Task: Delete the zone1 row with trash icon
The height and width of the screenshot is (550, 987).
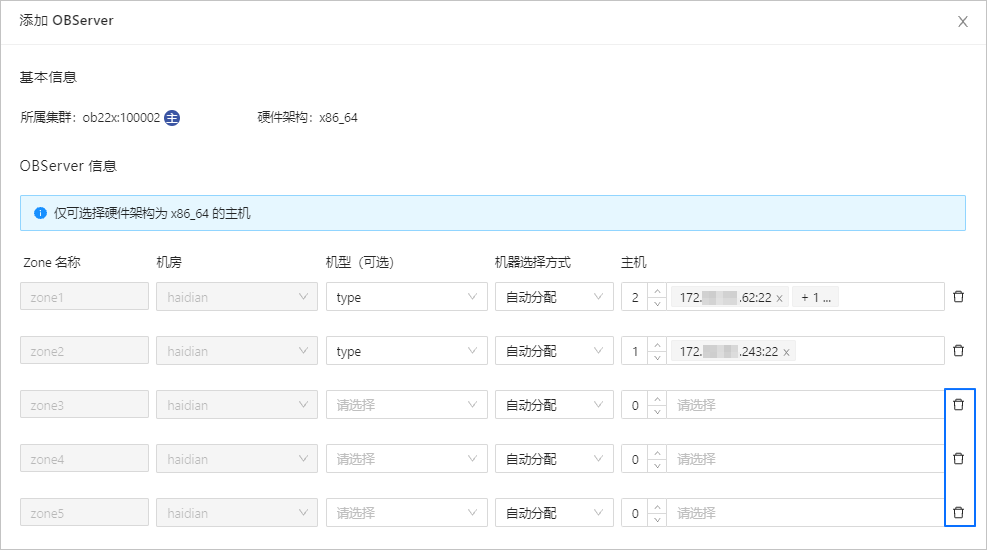Action: [958, 296]
